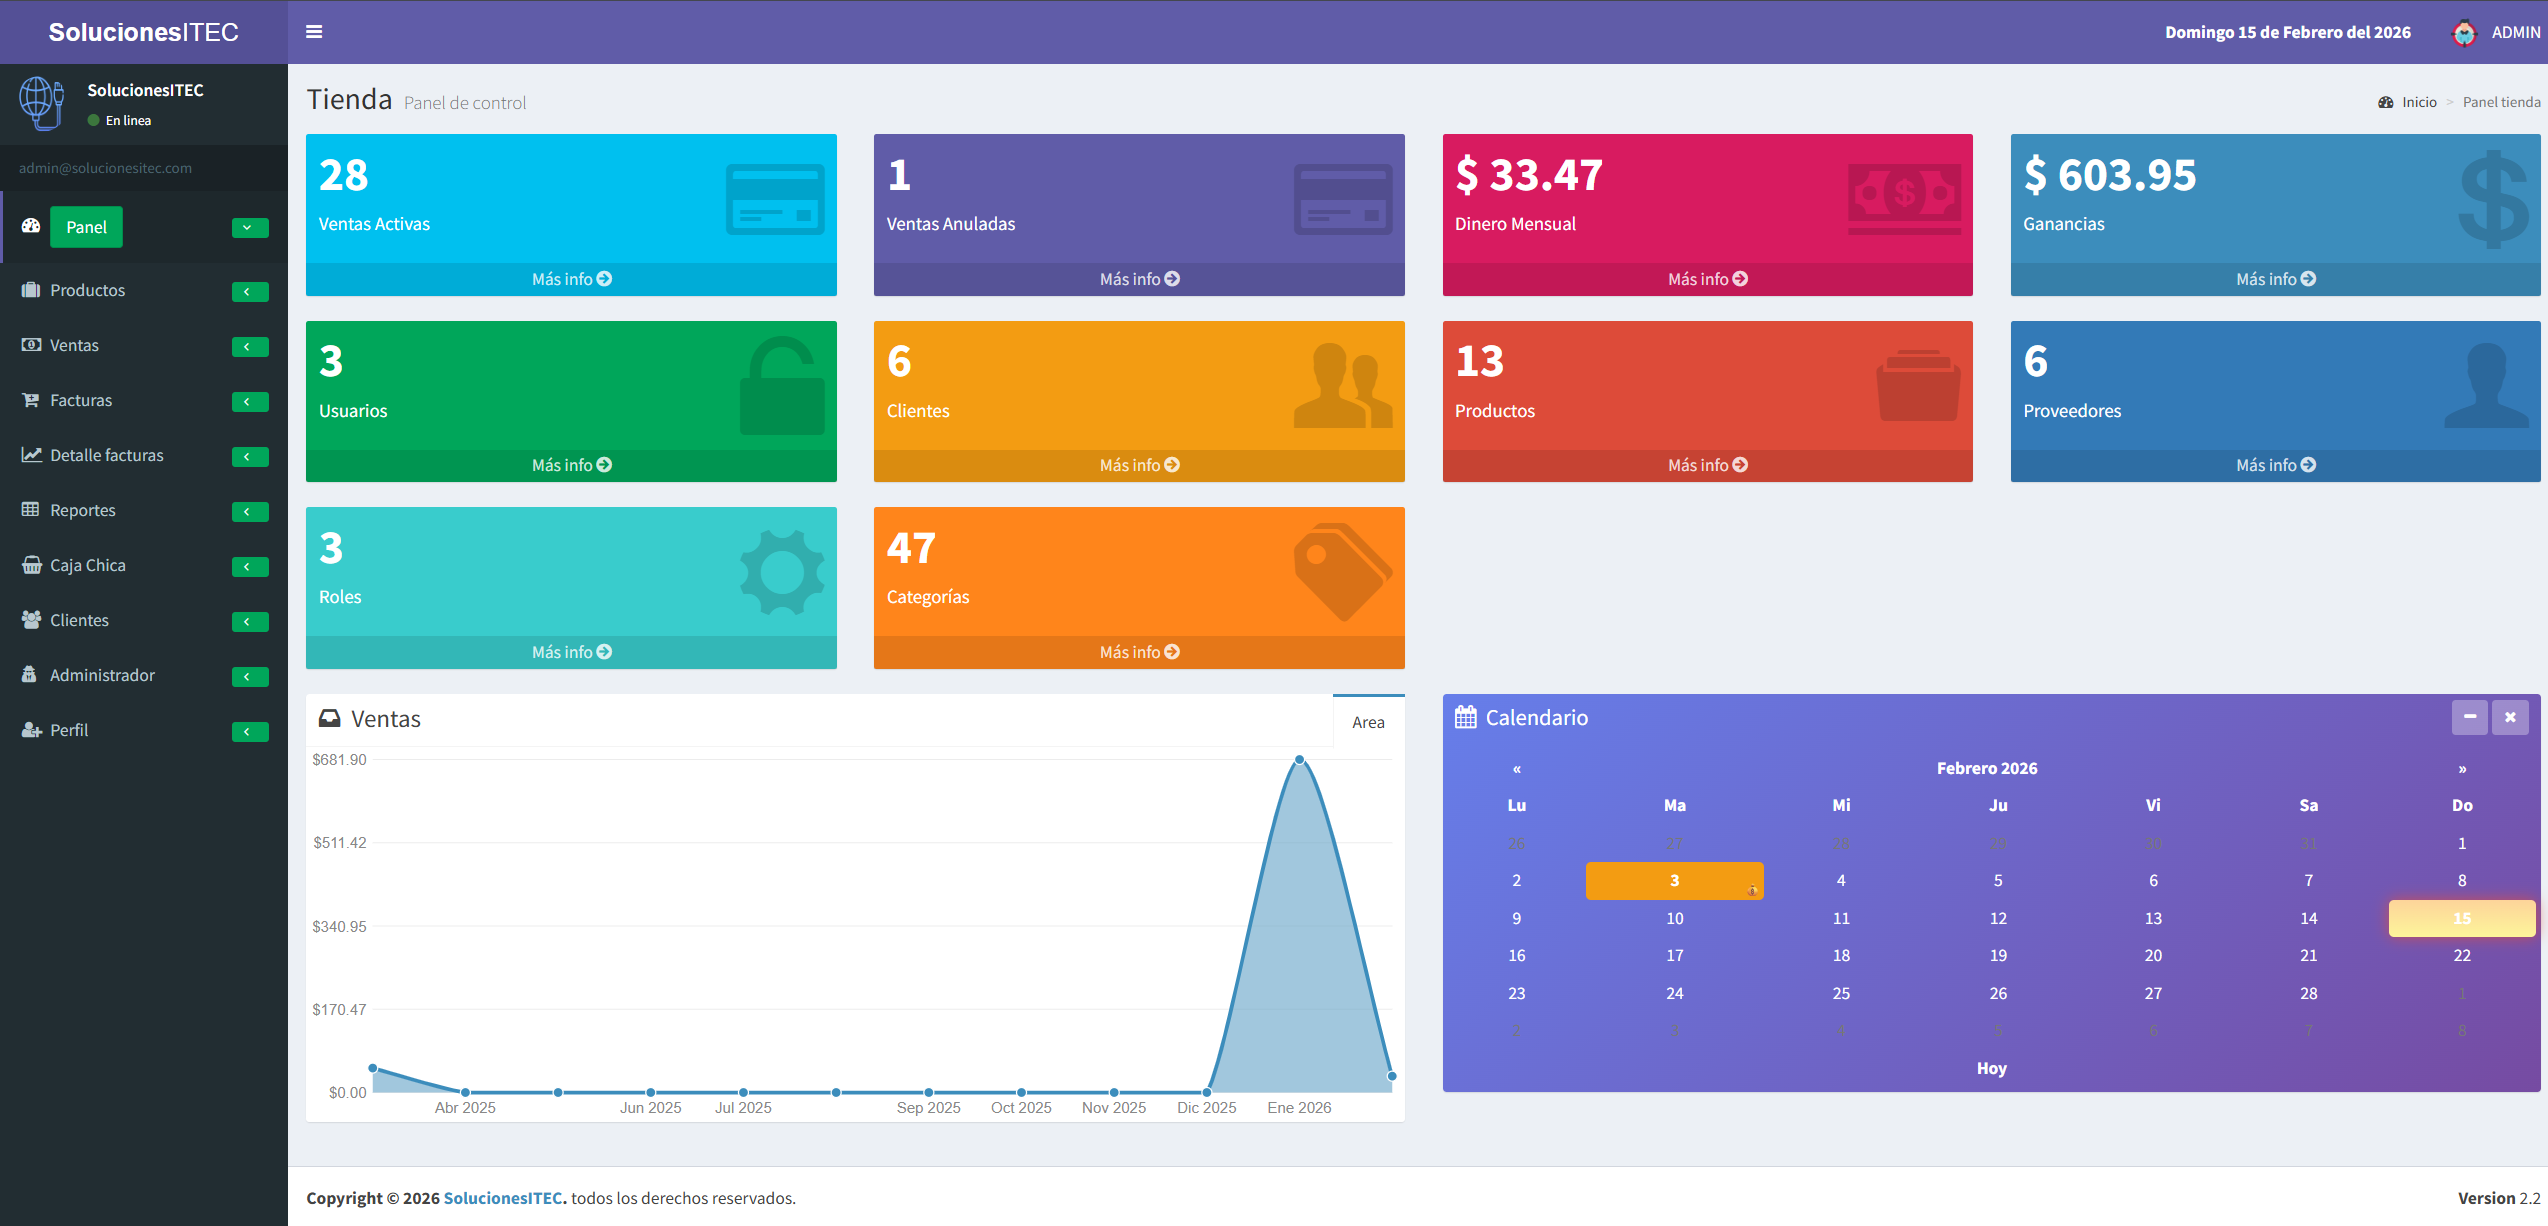Go to next month in calendar
The height and width of the screenshot is (1226, 2548).
click(x=2462, y=769)
